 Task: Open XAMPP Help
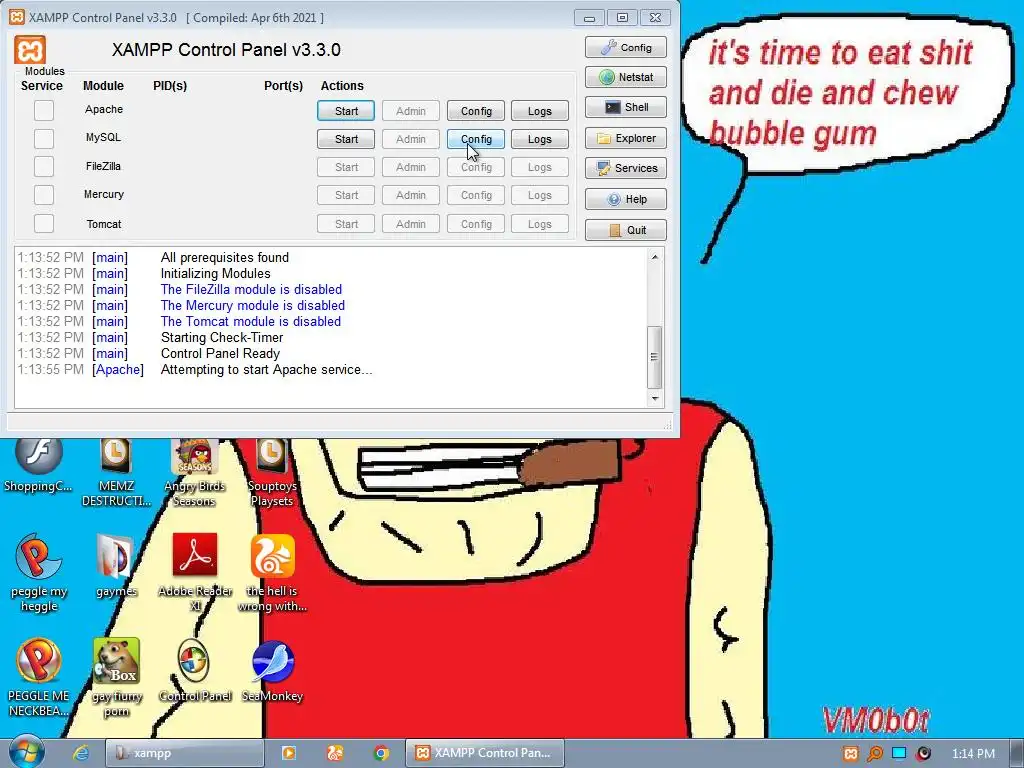click(626, 199)
